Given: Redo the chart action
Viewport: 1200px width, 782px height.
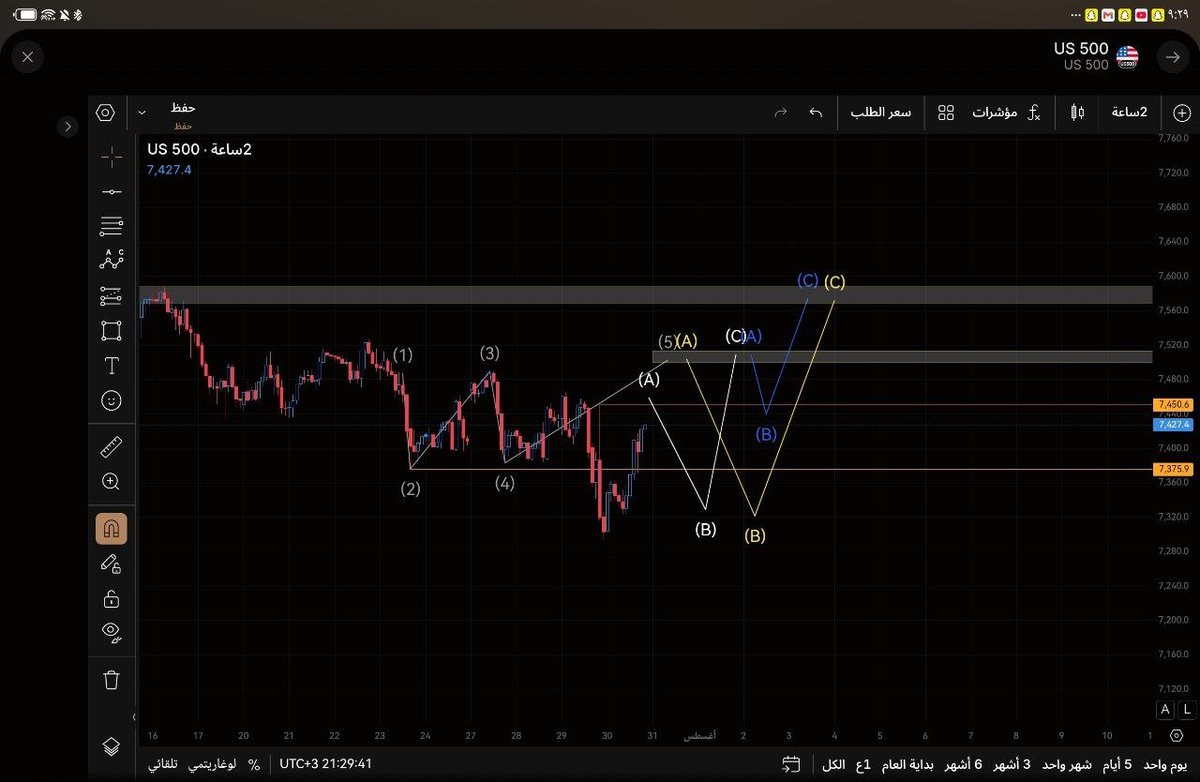Looking at the screenshot, I should click(x=781, y=112).
